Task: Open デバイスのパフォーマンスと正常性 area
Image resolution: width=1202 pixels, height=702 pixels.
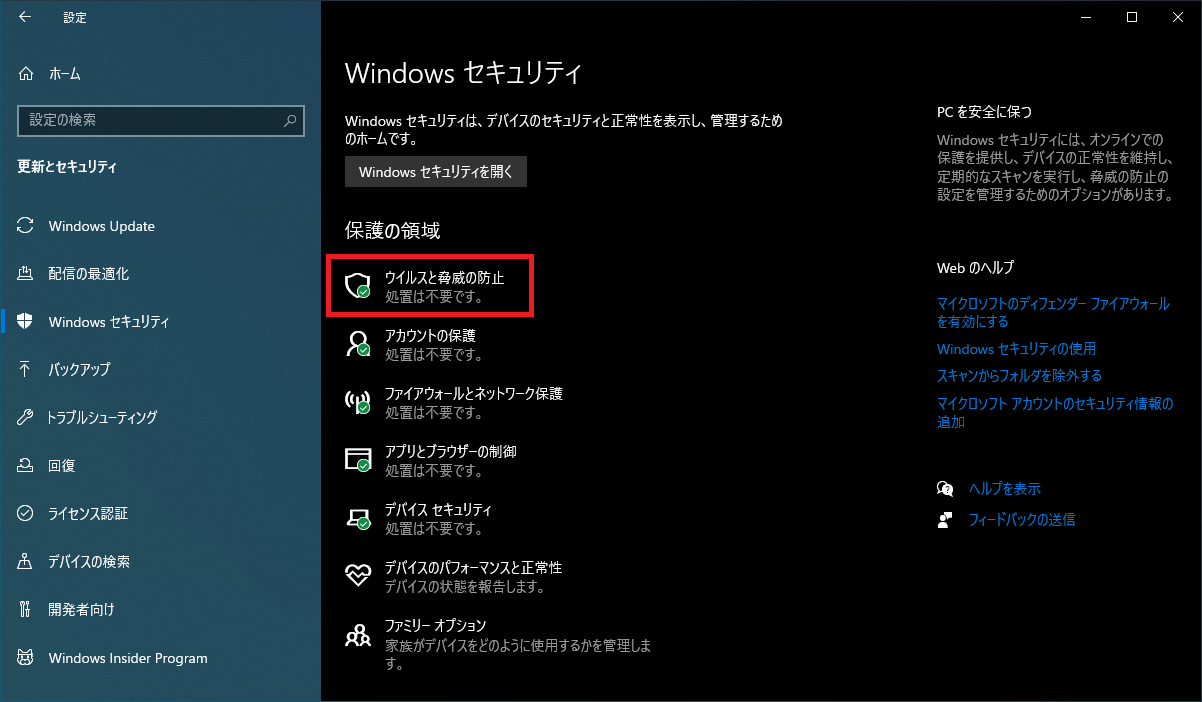Action: 454,576
